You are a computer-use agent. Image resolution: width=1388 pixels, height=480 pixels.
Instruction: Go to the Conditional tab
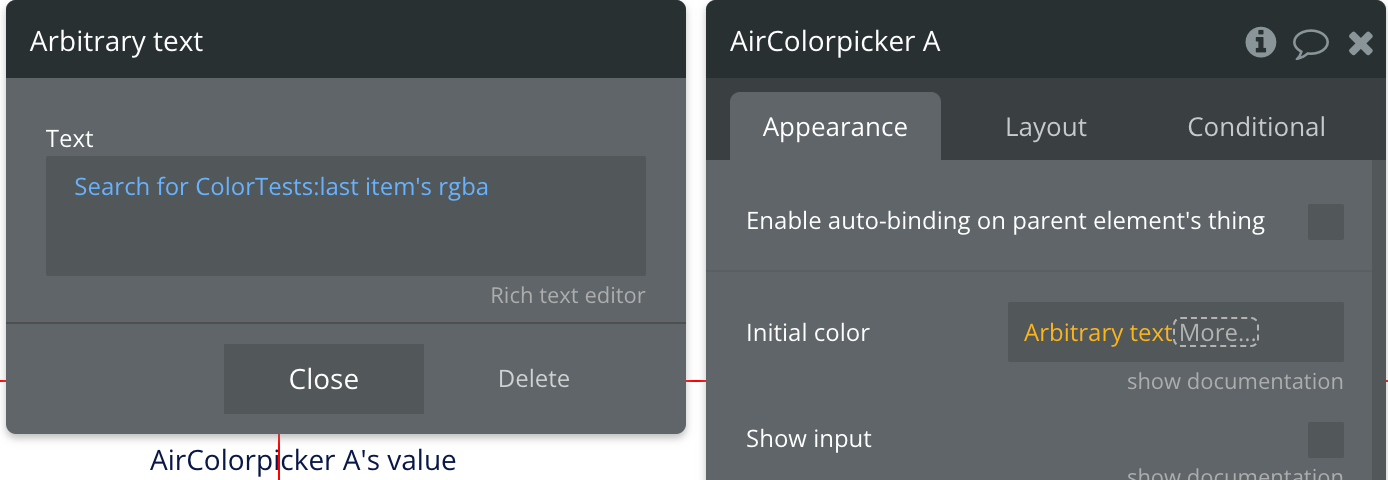pos(1256,127)
